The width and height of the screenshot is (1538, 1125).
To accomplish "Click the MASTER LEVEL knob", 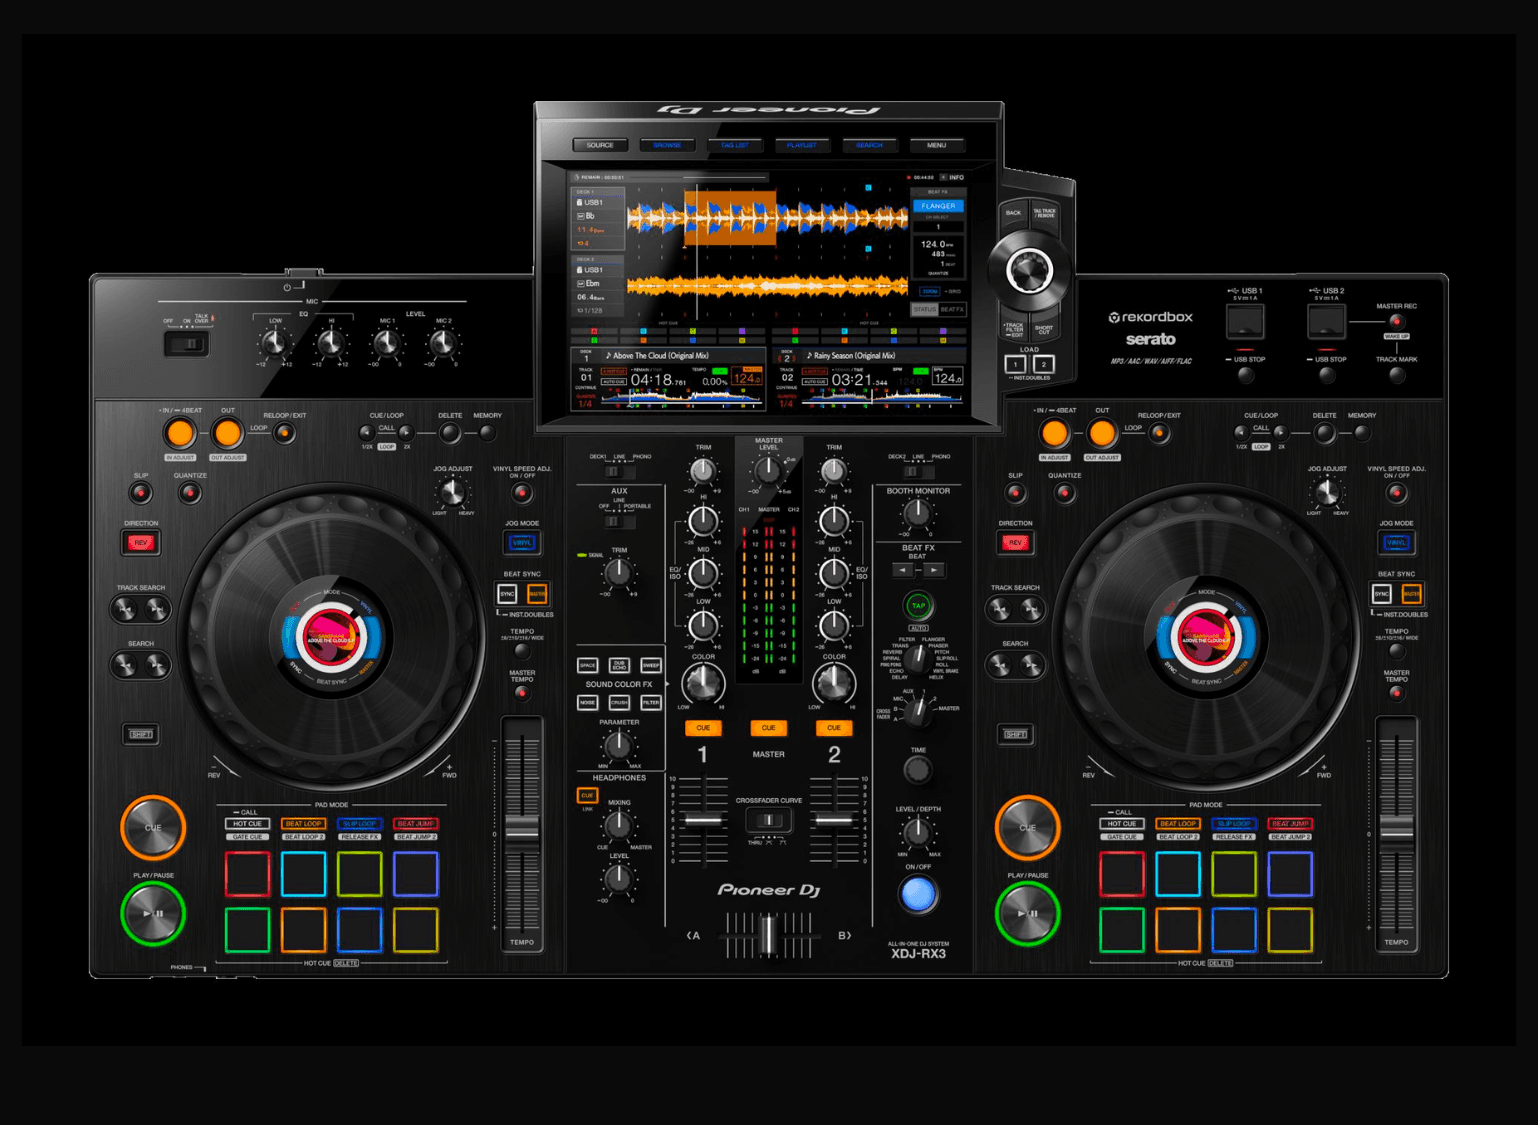I will pos(767,469).
